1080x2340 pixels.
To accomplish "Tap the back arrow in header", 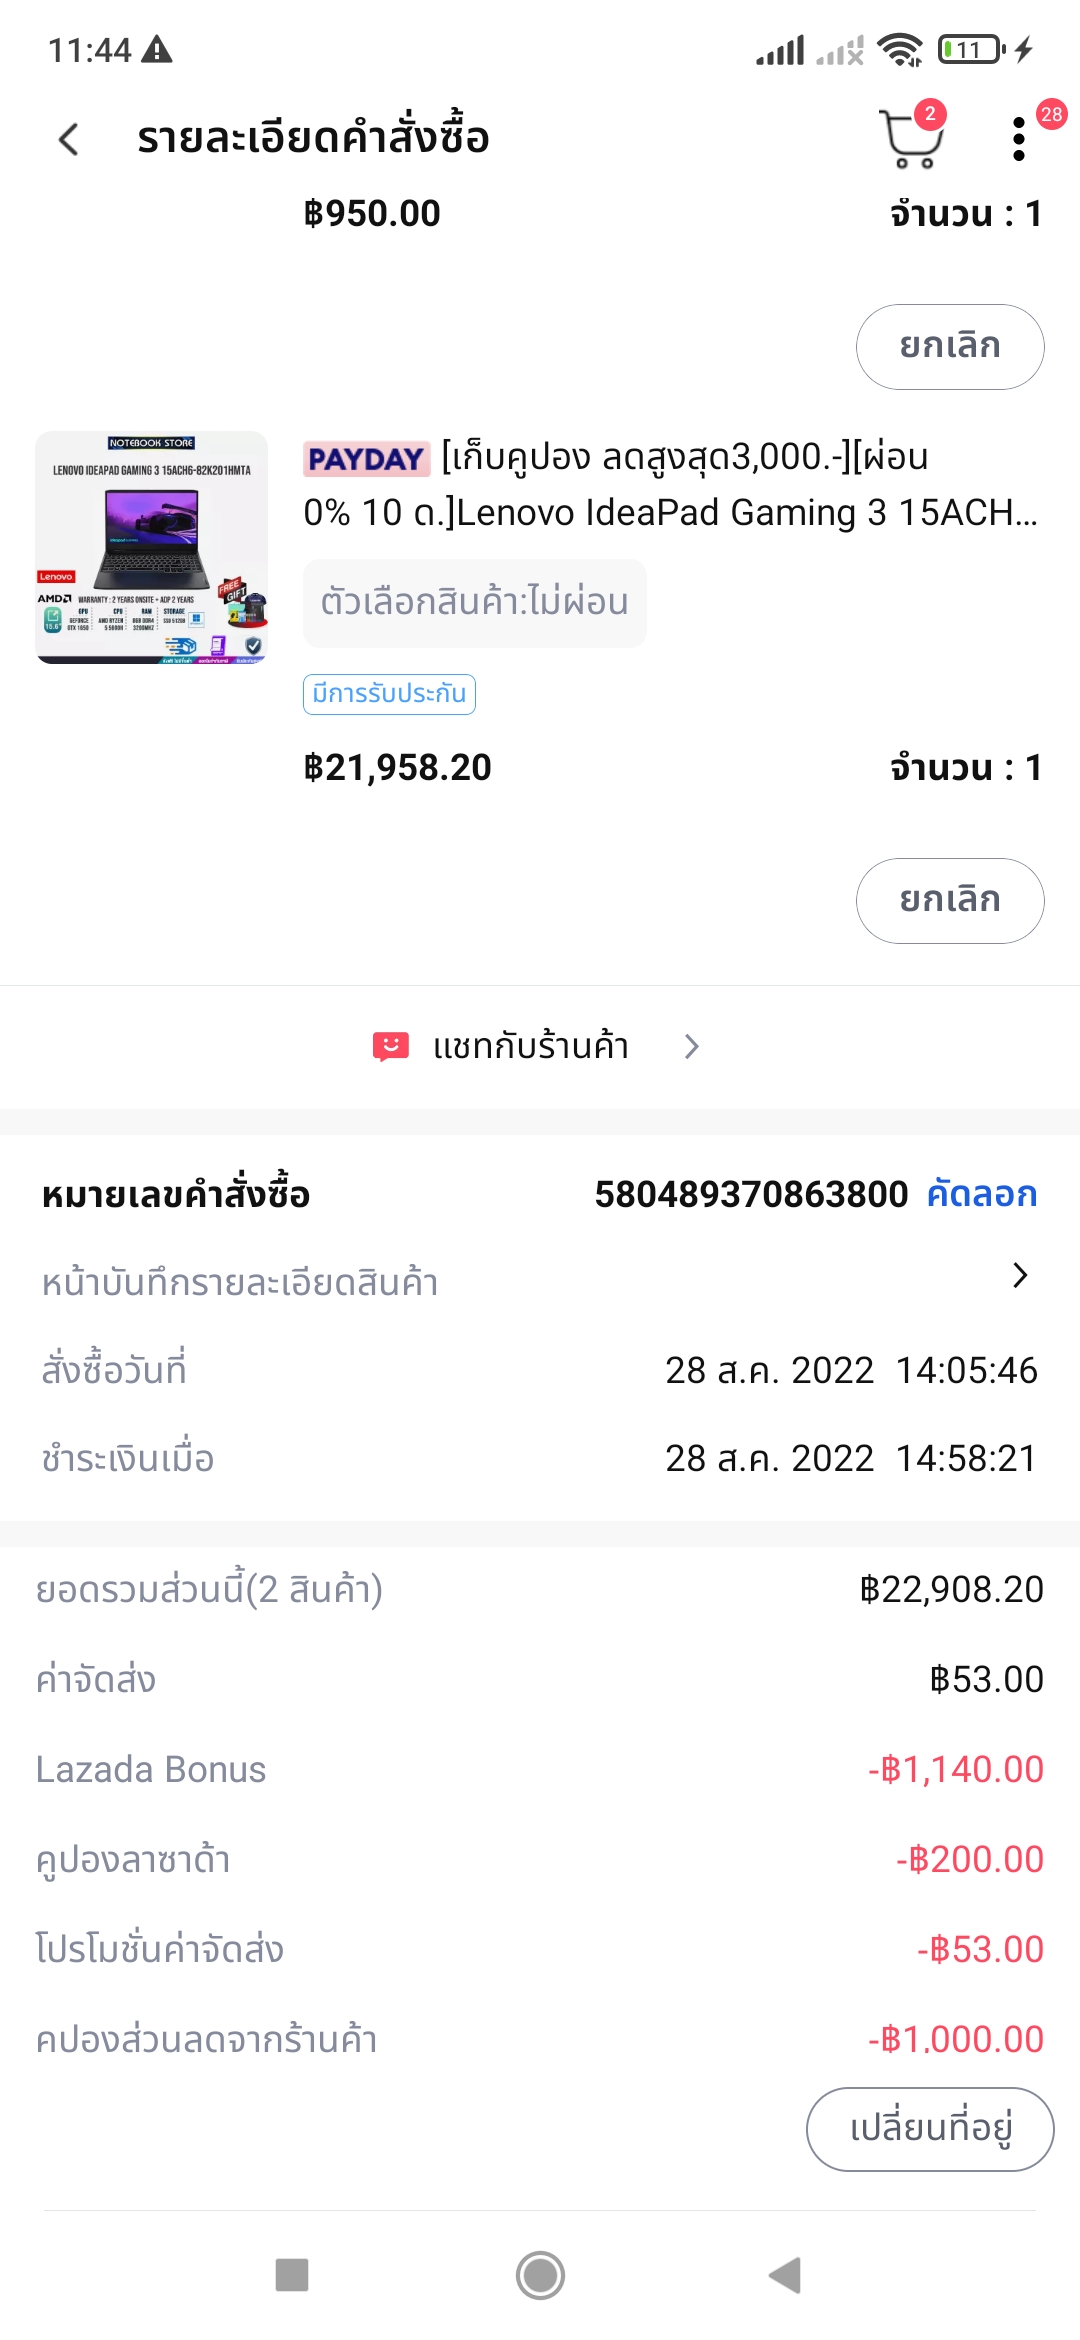I will click(x=69, y=139).
